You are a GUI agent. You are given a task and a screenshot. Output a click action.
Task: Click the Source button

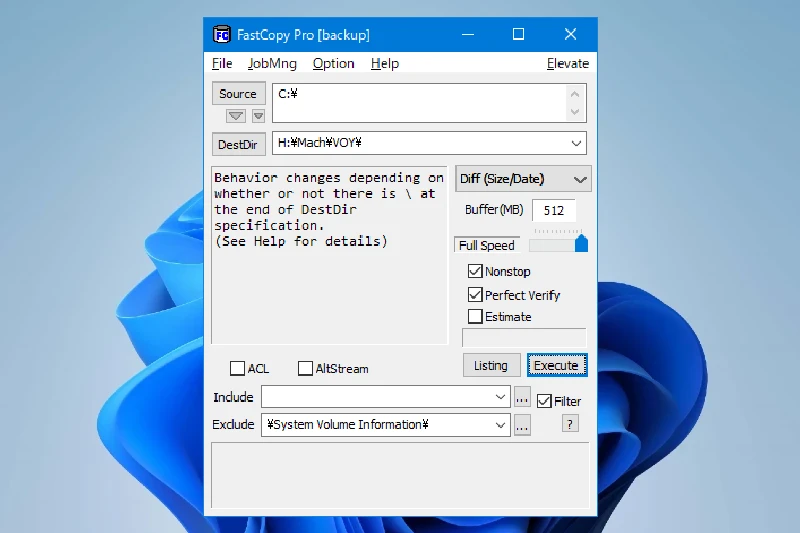[x=238, y=94]
